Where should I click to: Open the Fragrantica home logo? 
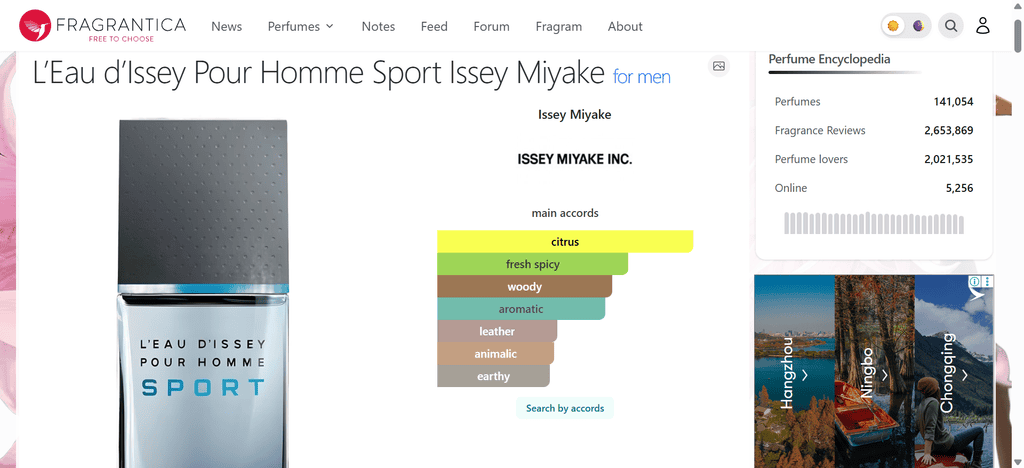(x=103, y=26)
